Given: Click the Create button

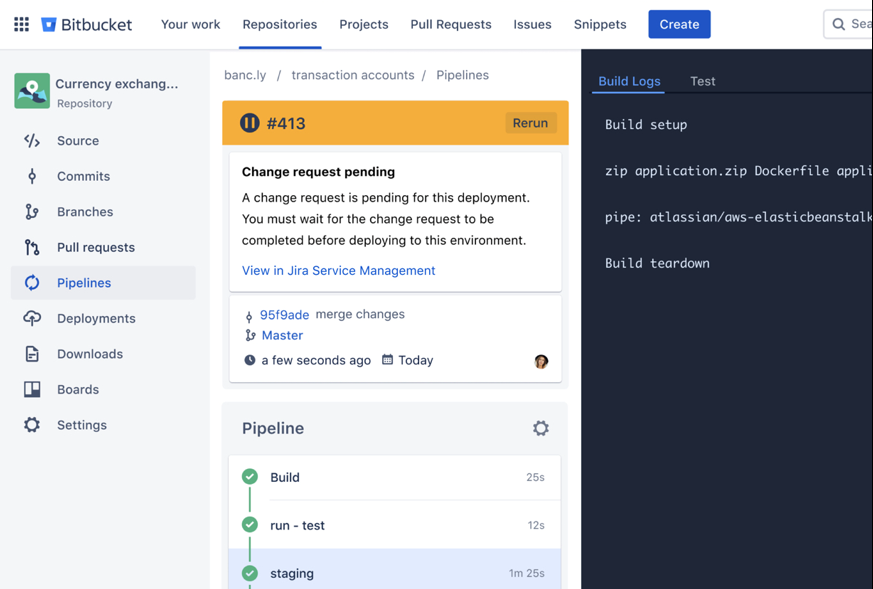Looking at the screenshot, I should pos(679,24).
